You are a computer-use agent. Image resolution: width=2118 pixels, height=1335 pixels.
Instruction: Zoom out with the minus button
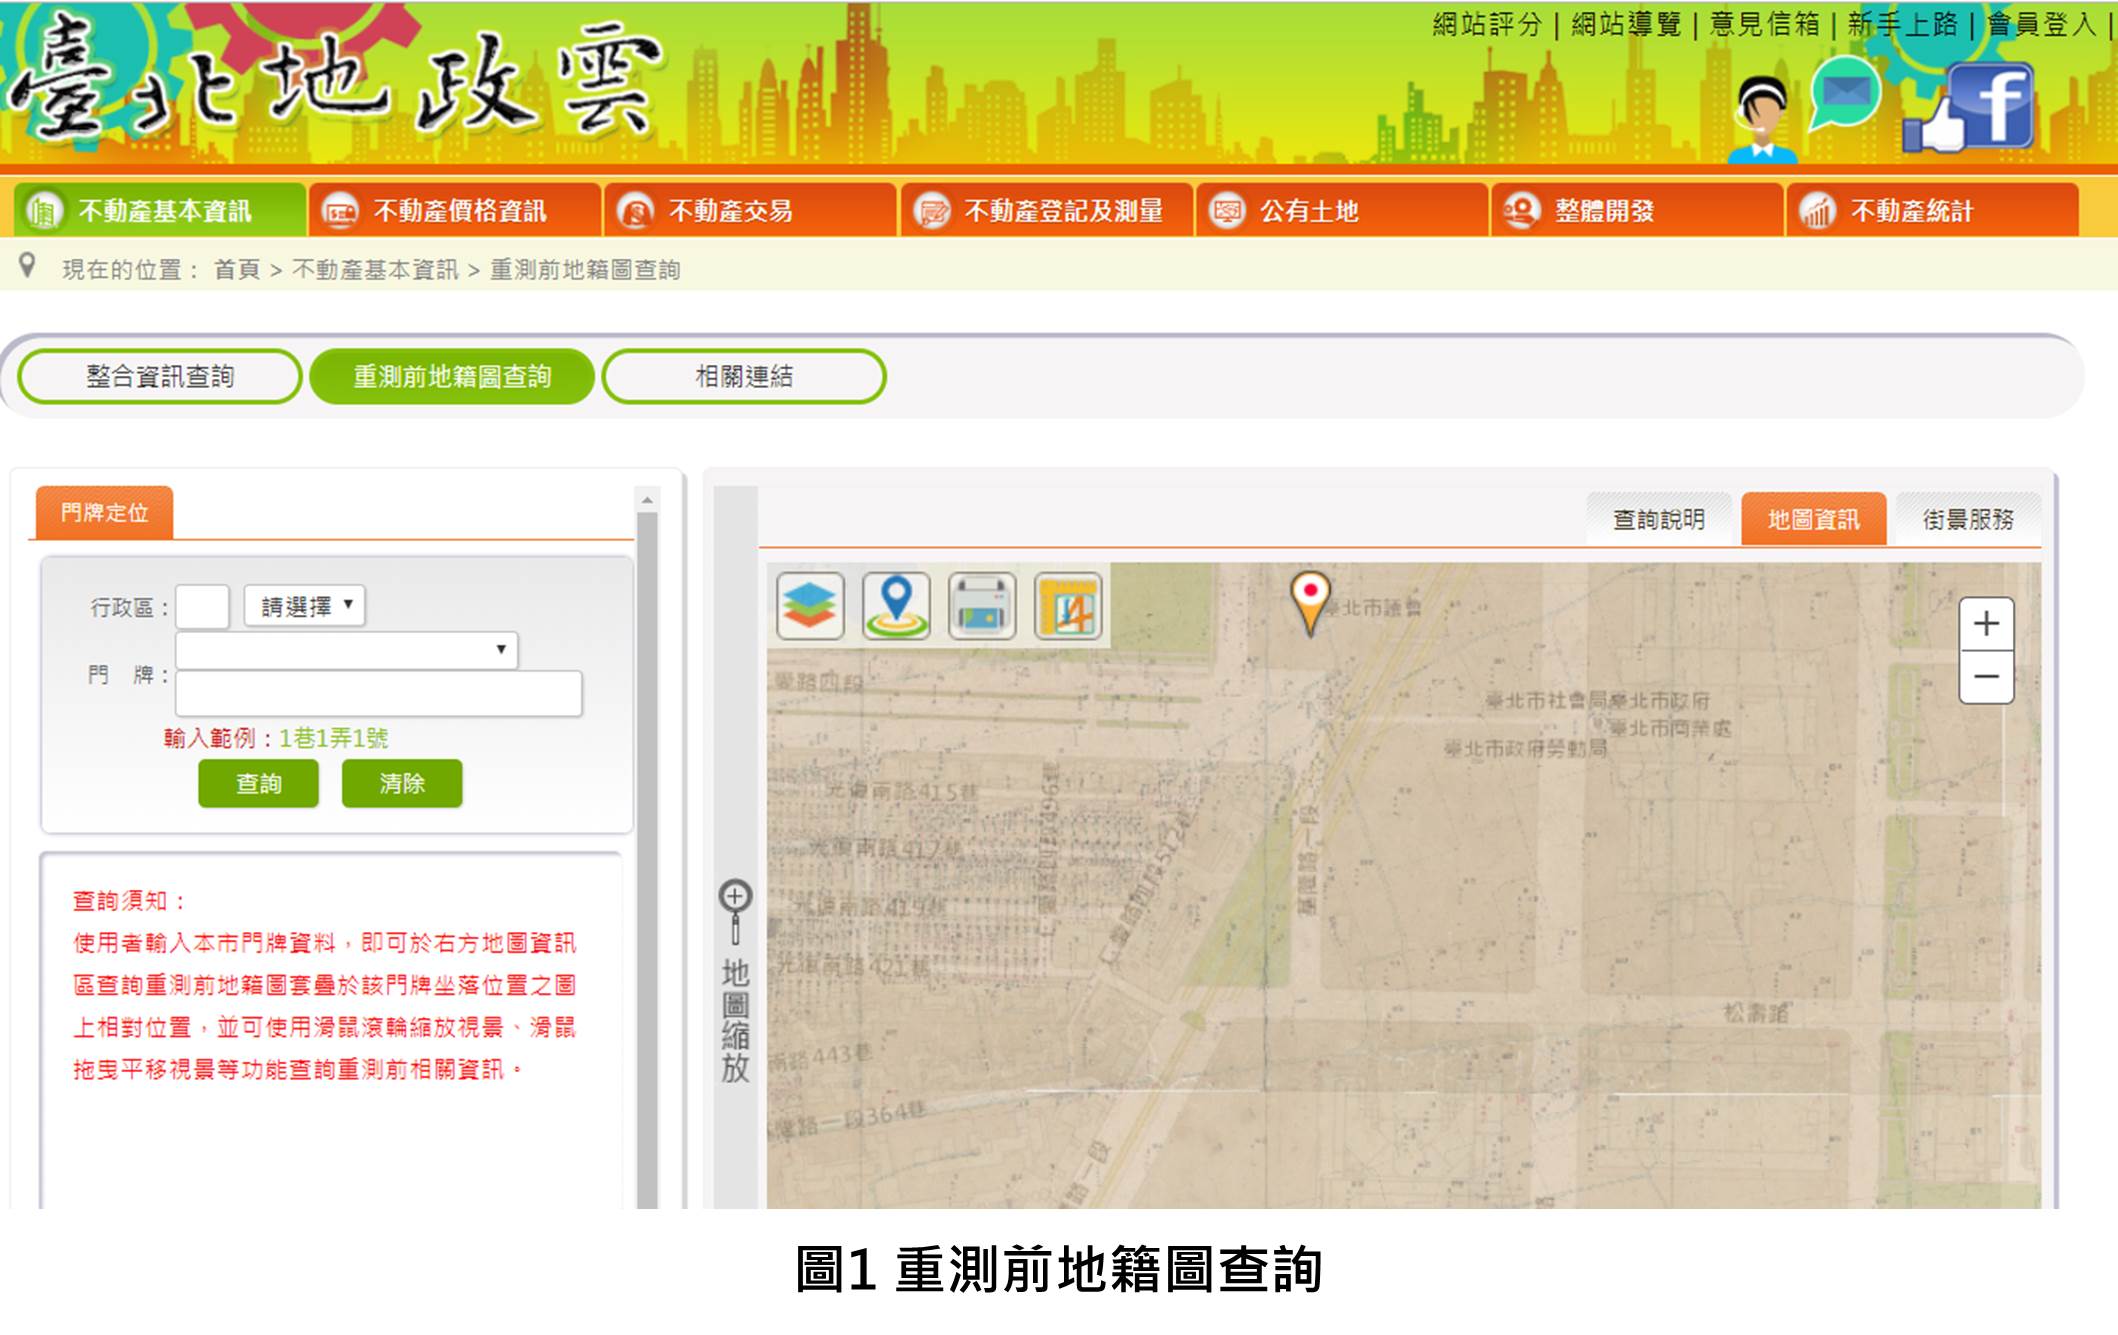coord(1986,677)
